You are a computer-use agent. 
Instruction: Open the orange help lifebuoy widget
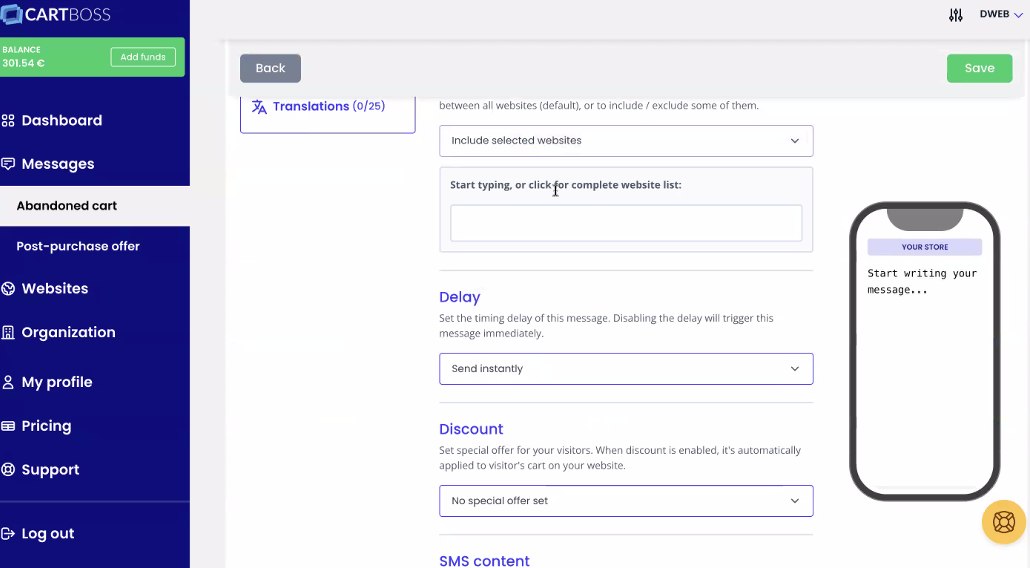pos(1003,522)
